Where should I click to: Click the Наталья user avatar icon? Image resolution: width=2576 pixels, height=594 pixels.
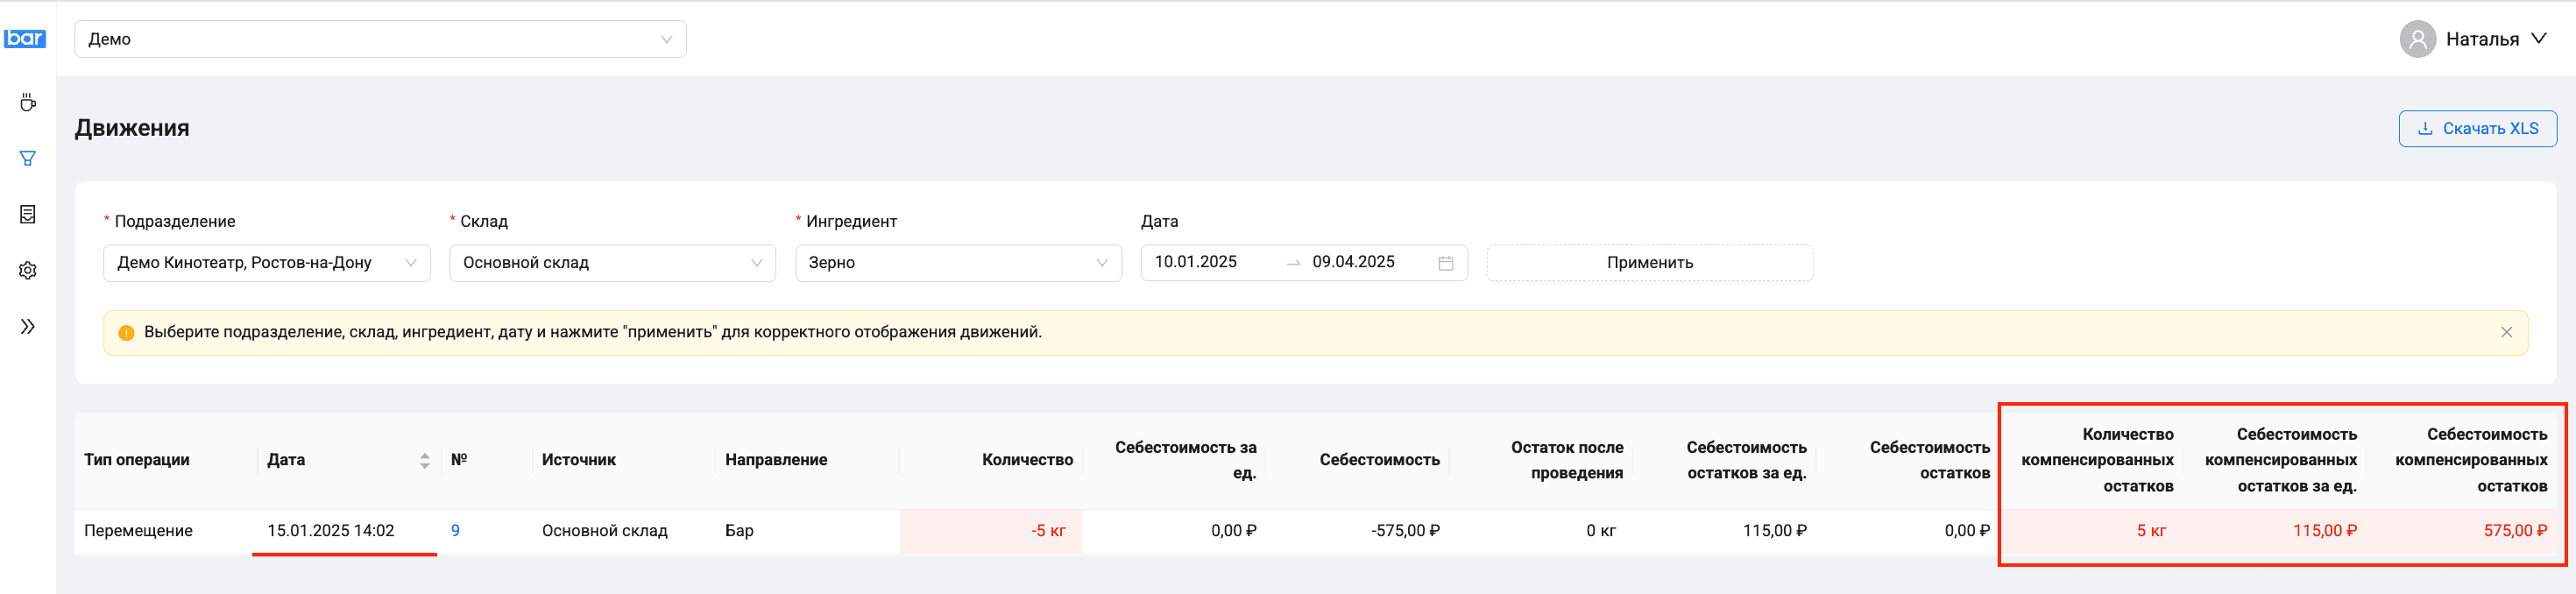(x=2417, y=39)
